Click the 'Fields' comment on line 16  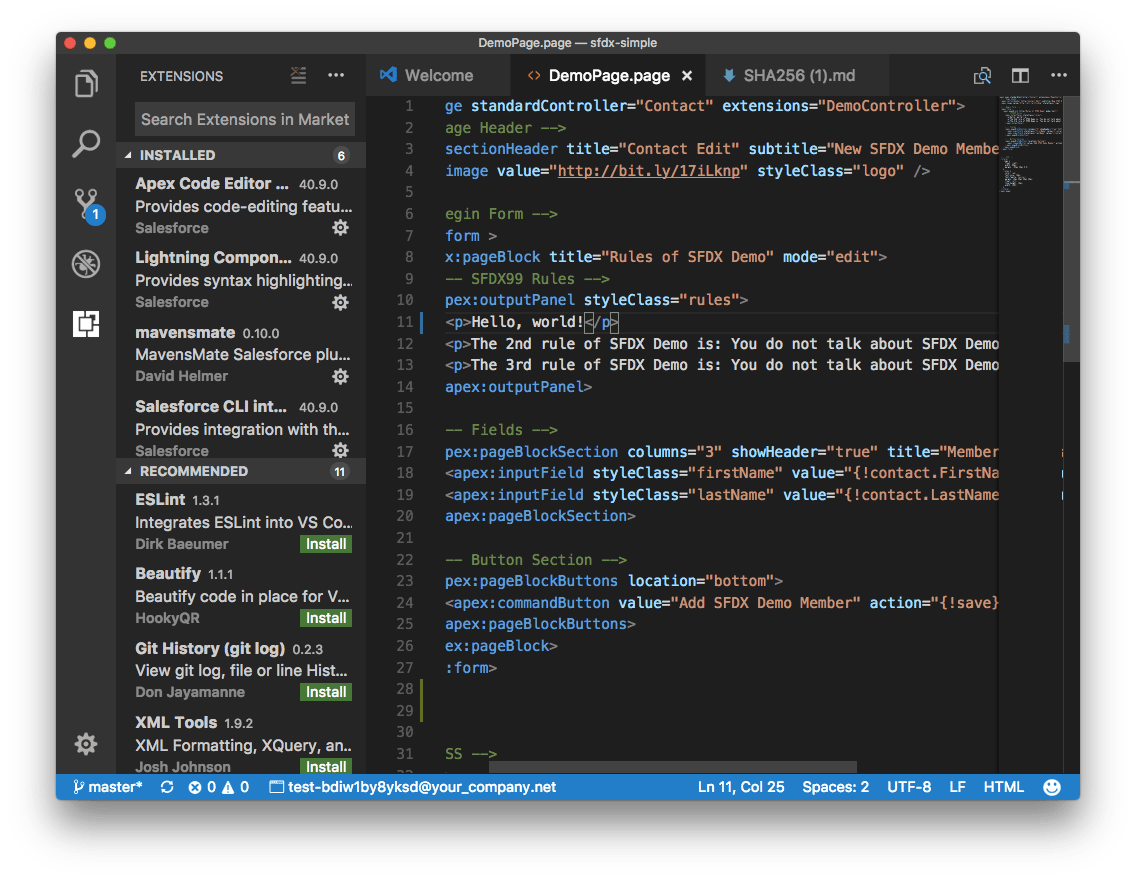501,429
